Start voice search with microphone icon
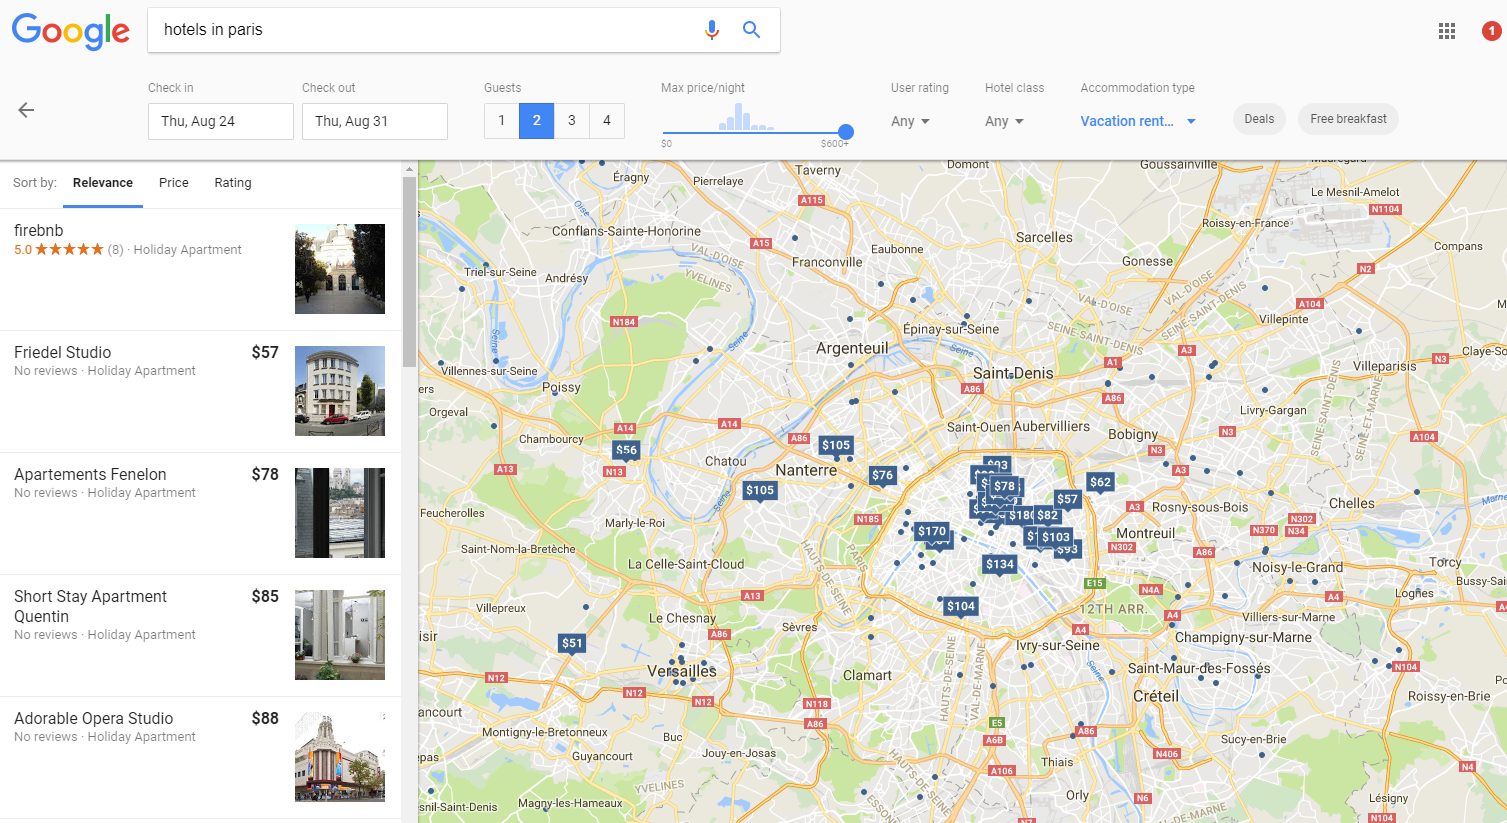This screenshot has width=1507, height=823. tap(711, 30)
